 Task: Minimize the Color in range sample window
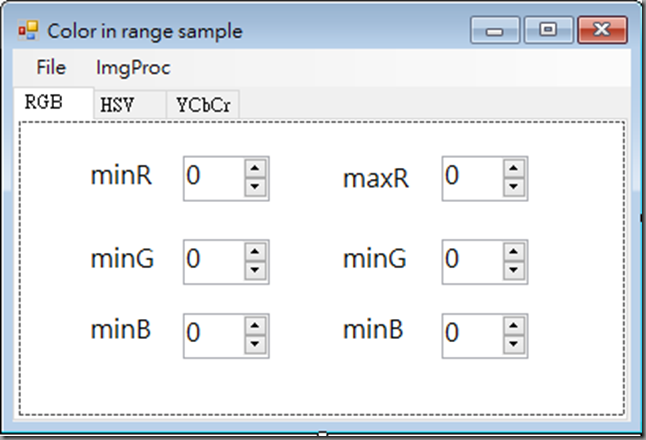[495, 30]
